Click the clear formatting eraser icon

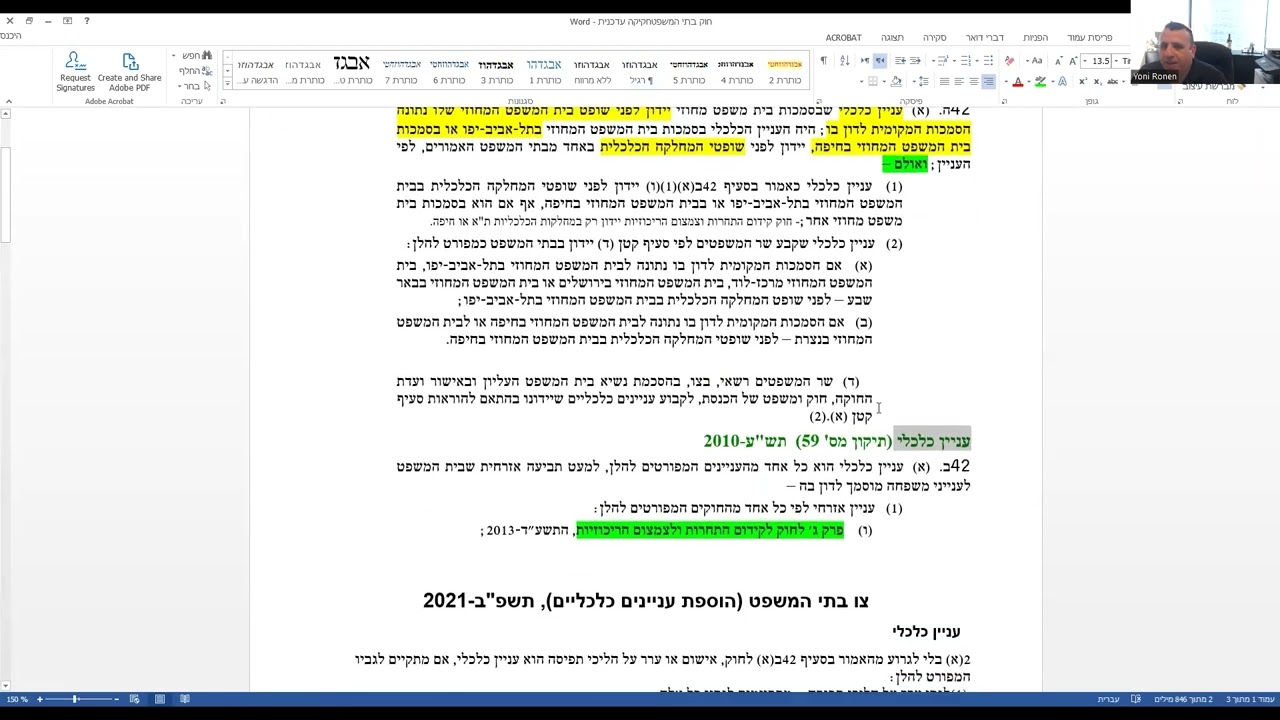click(x=1009, y=61)
